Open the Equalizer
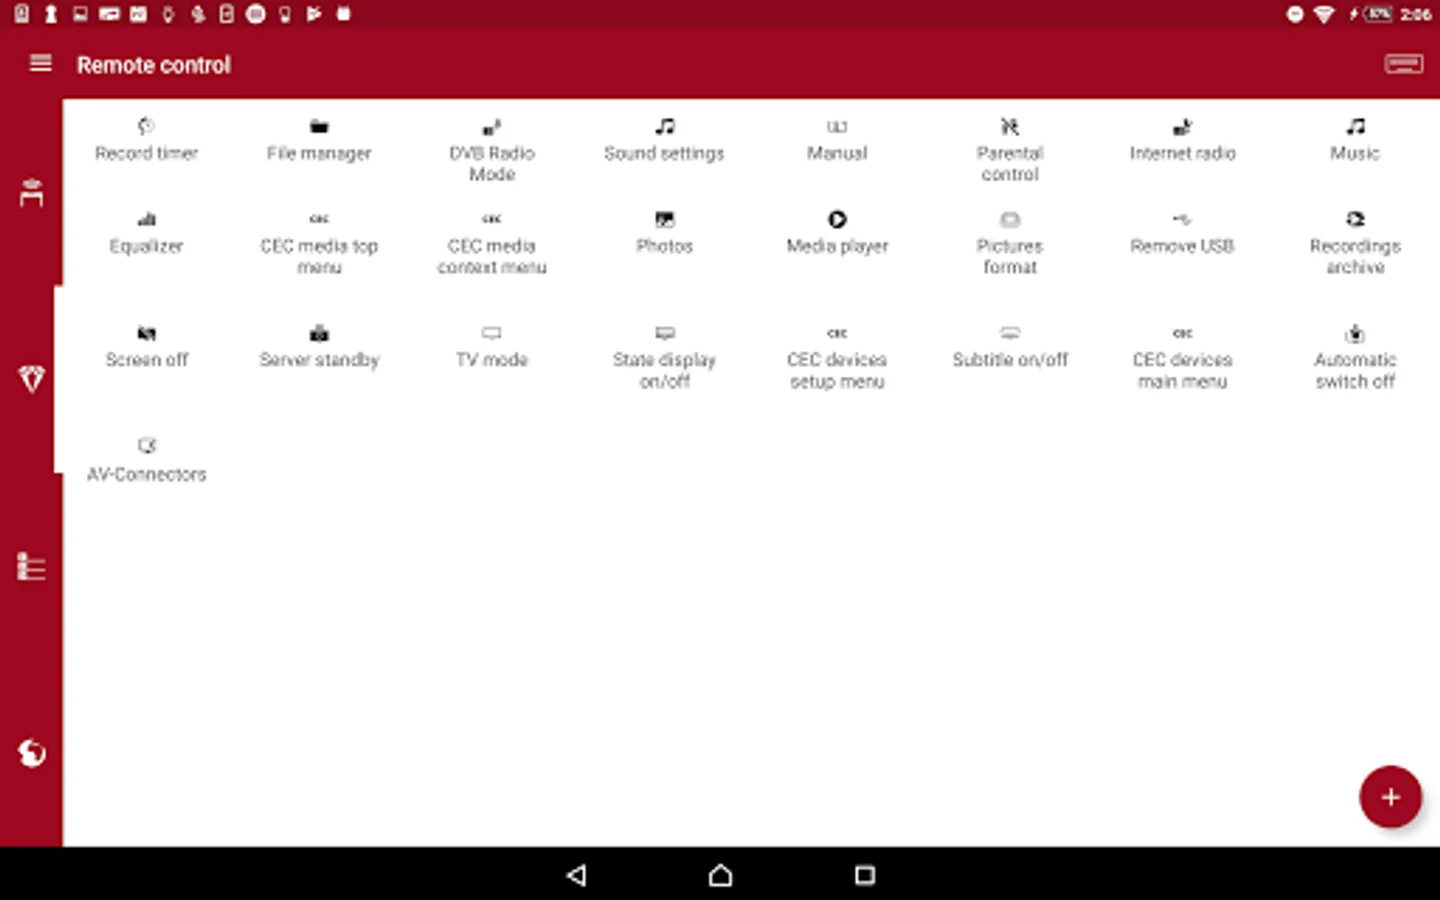The height and width of the screenshot is (900, 1440). pyautogui.click(x=146, y=234)
